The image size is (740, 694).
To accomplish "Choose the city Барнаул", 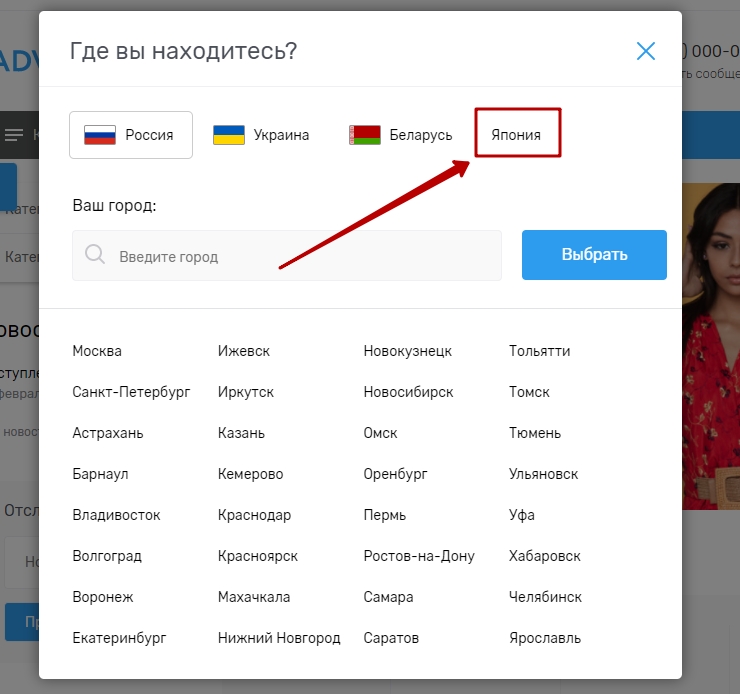I will 100,474.
